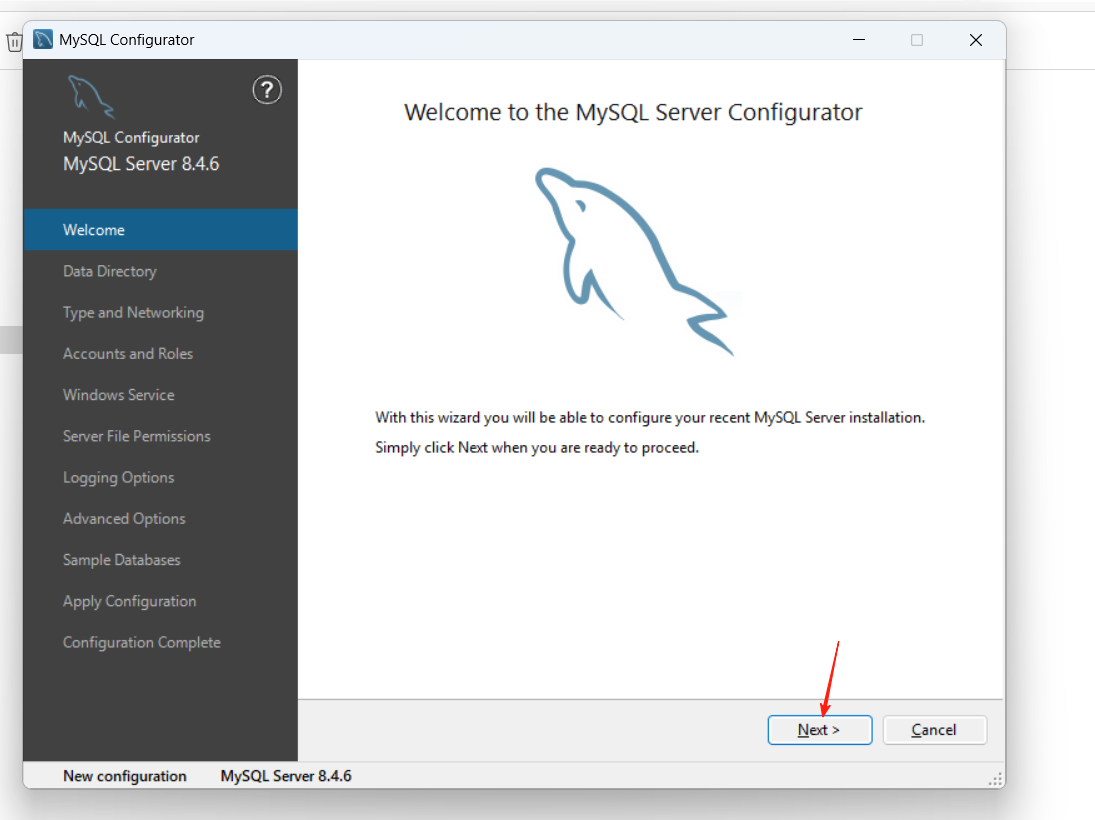Click the 'MySQL Server 8.4.6' sidebar header text
Image resolution: width=1095 pixels, height=820 pixels.
[141, 164]
